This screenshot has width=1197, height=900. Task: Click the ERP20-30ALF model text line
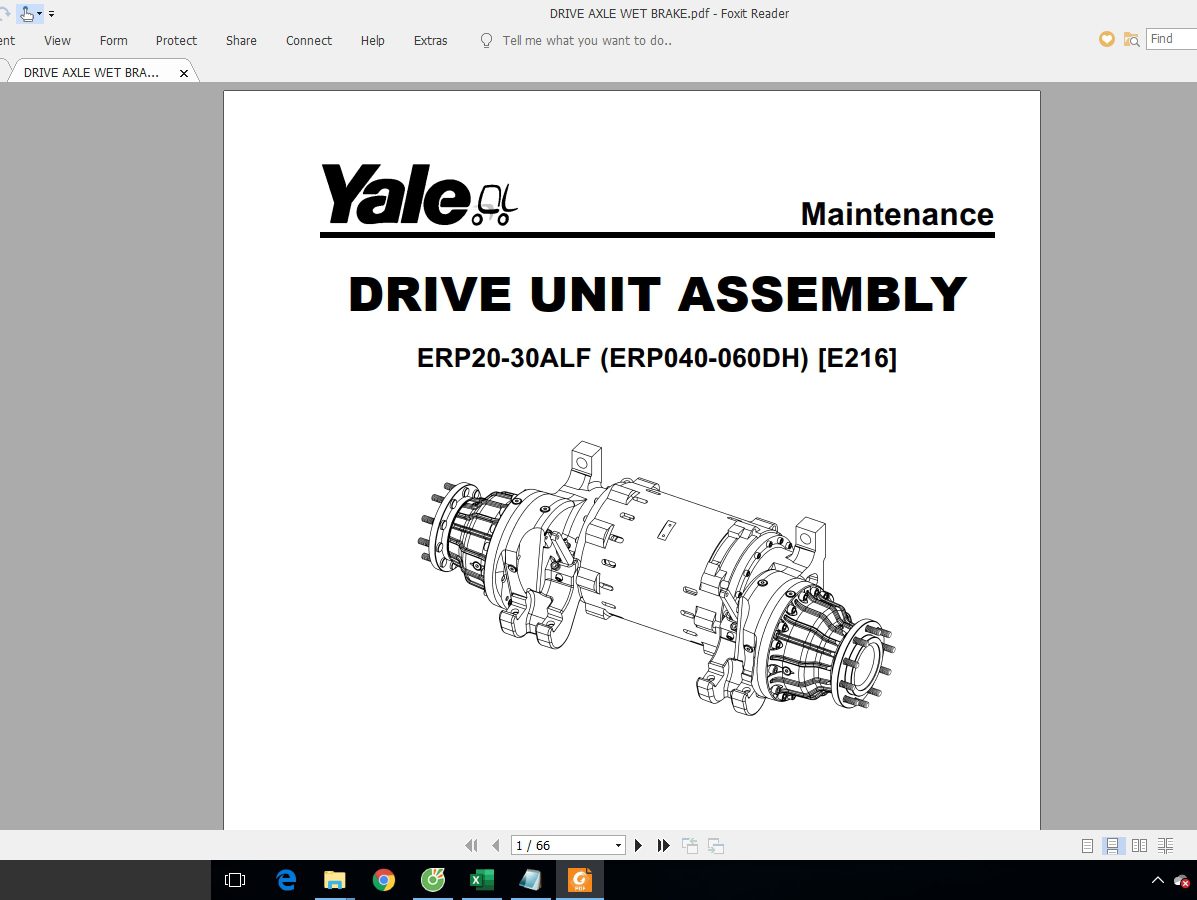[x=657, y=357]
